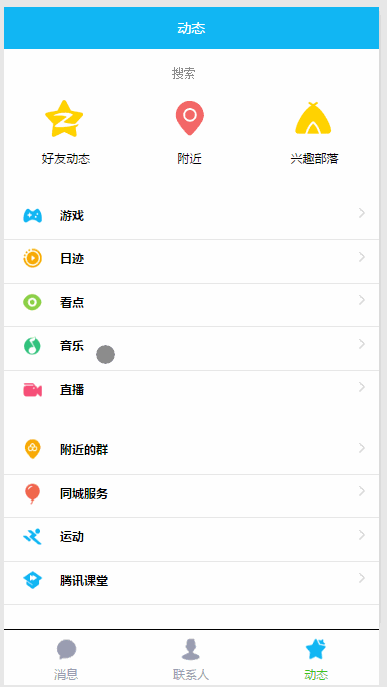Open the 腾讯课堂 list entry
The height and width of the screenshot is (687, 387).
point(192,583)
